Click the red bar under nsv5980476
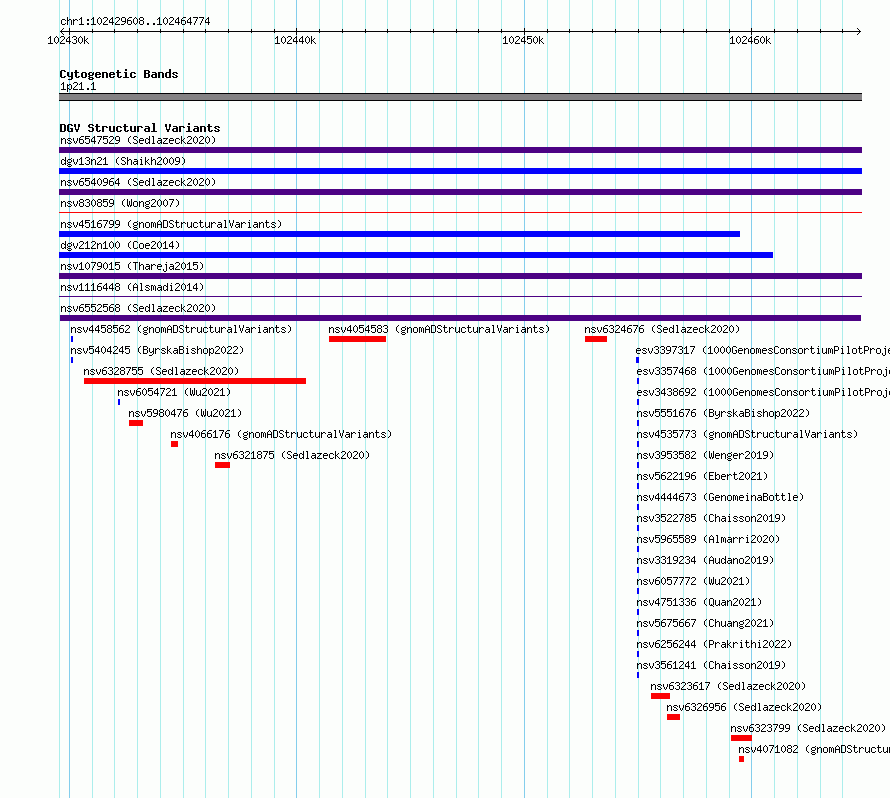The image size is (890, 798). 136,423
